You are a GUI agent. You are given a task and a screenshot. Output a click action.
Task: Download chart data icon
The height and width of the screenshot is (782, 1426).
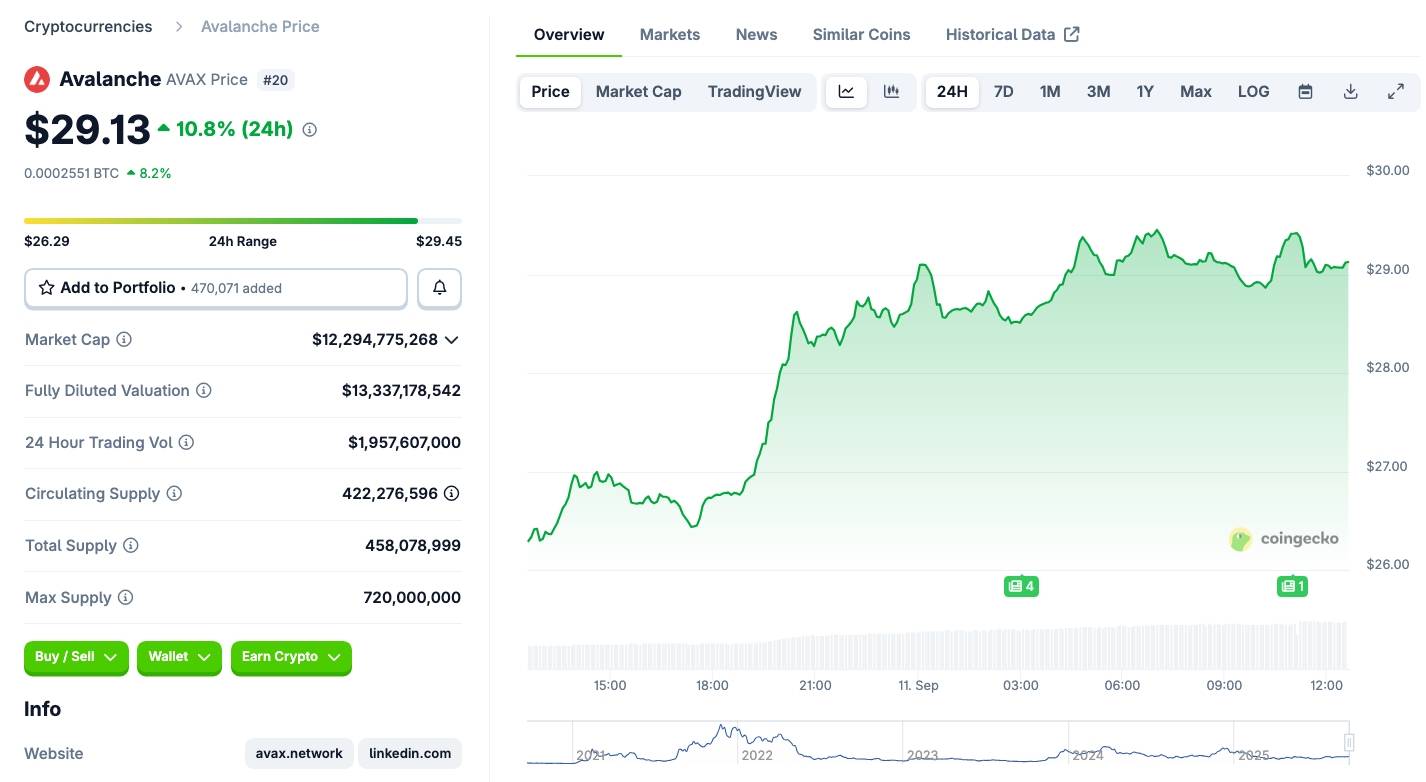(x=1350, y=92)
